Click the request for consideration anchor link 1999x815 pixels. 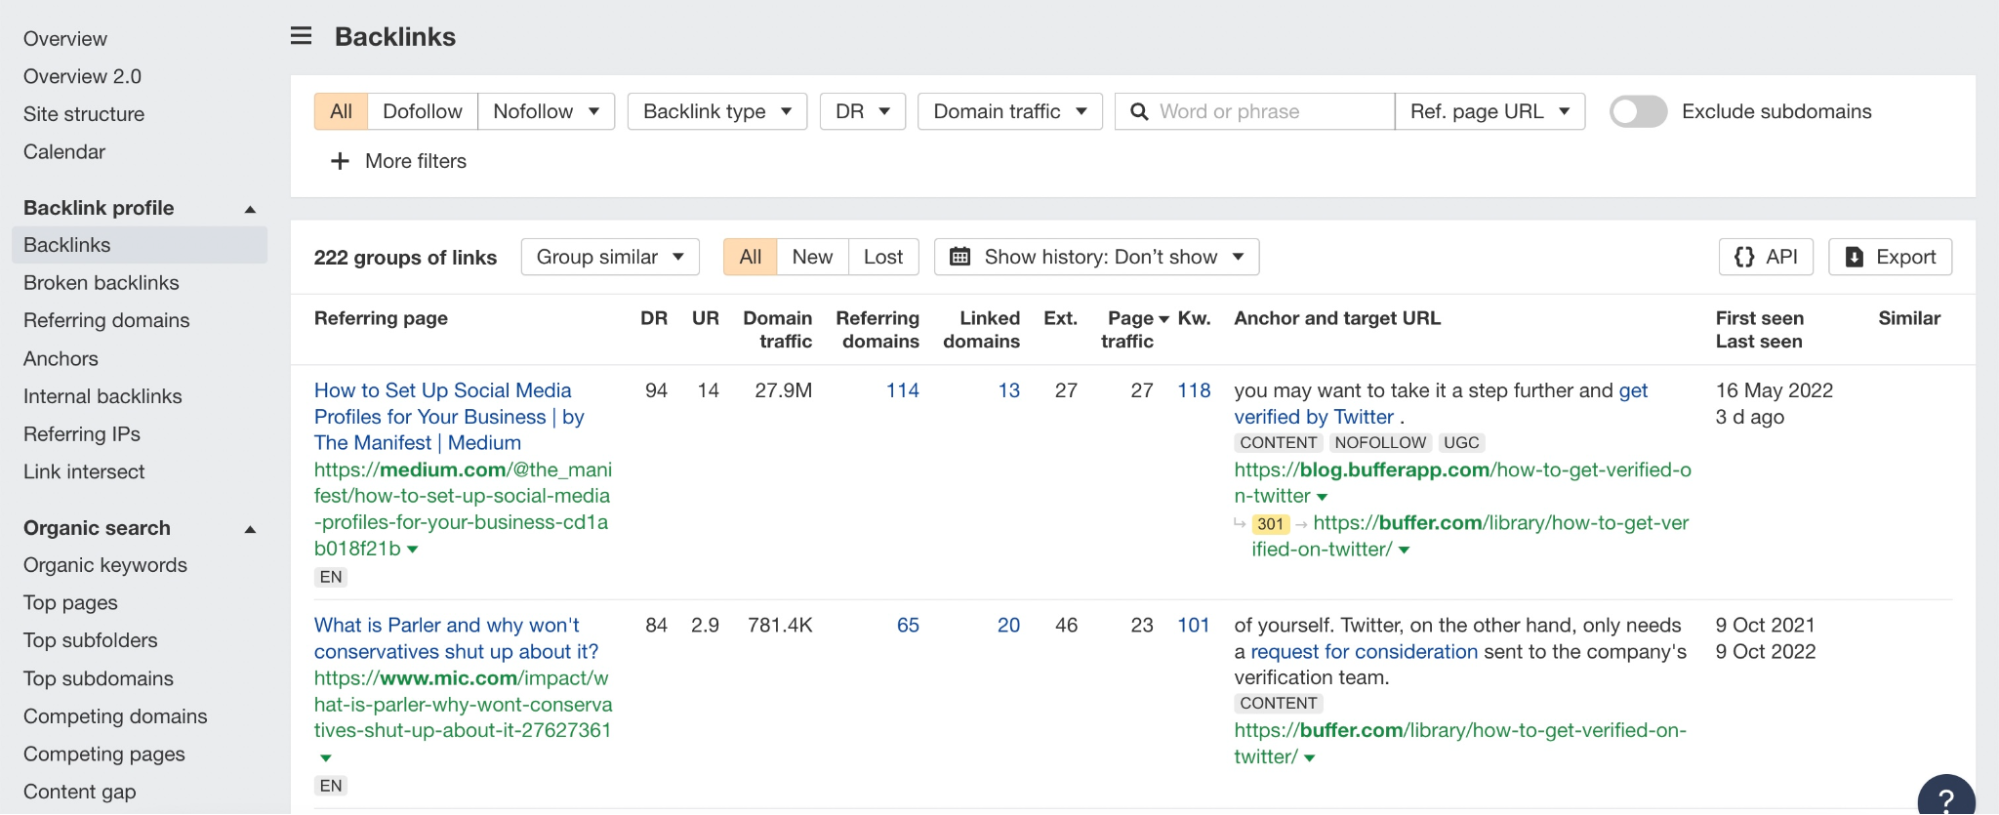point(1364,652)
